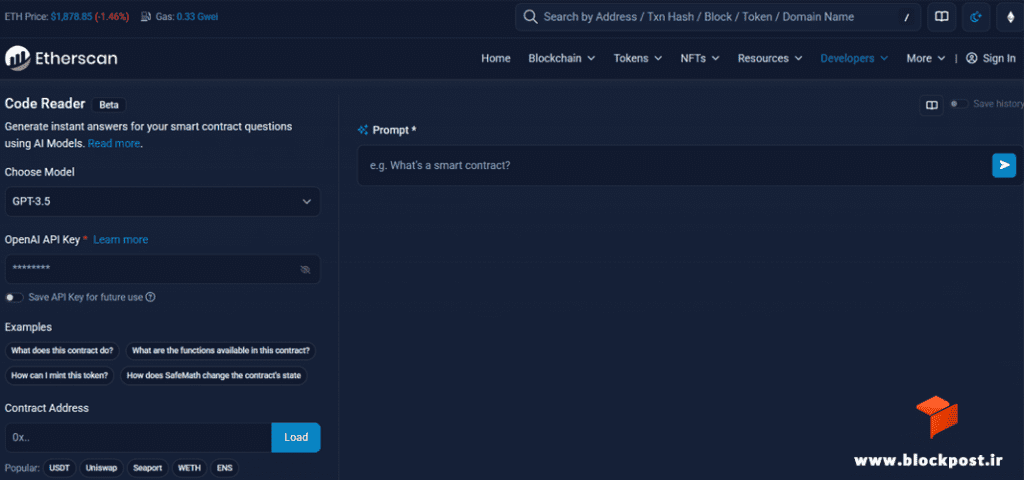1024x480 pixels.
Task: Click the help icon beside Save API Key
Action: coord(150,297)
